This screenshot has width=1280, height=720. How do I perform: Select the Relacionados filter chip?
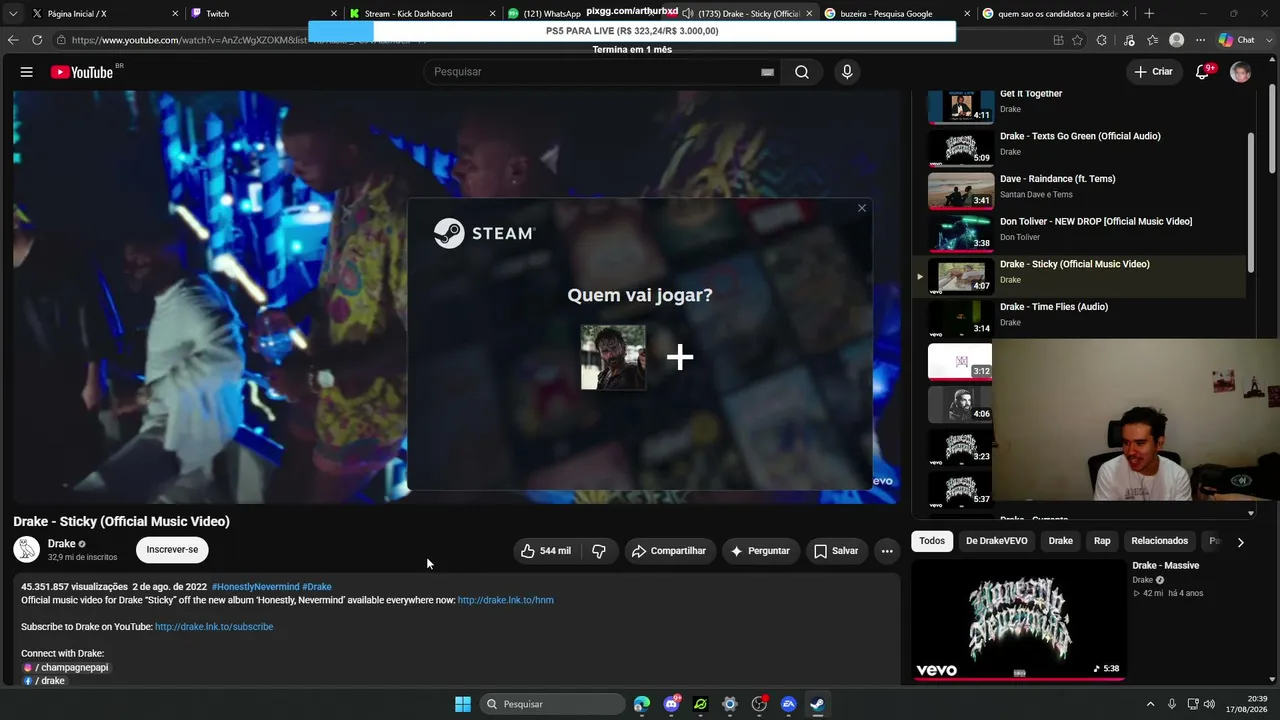pyautogui.click(x=1160, y=541)
